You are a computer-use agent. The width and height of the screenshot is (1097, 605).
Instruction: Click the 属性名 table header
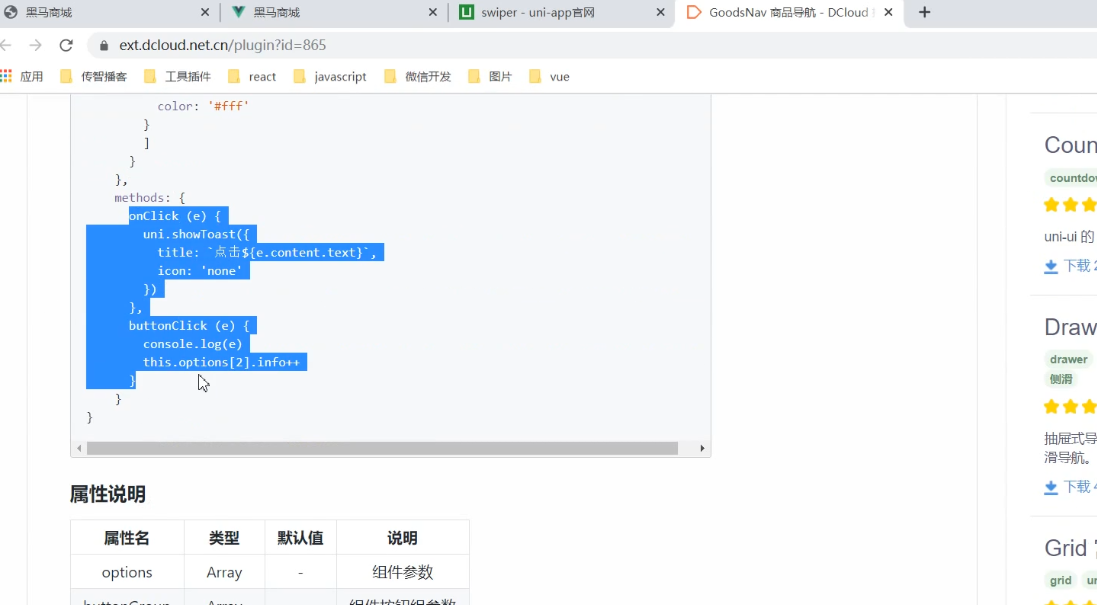pyautogui.click(x=127, y=538)
